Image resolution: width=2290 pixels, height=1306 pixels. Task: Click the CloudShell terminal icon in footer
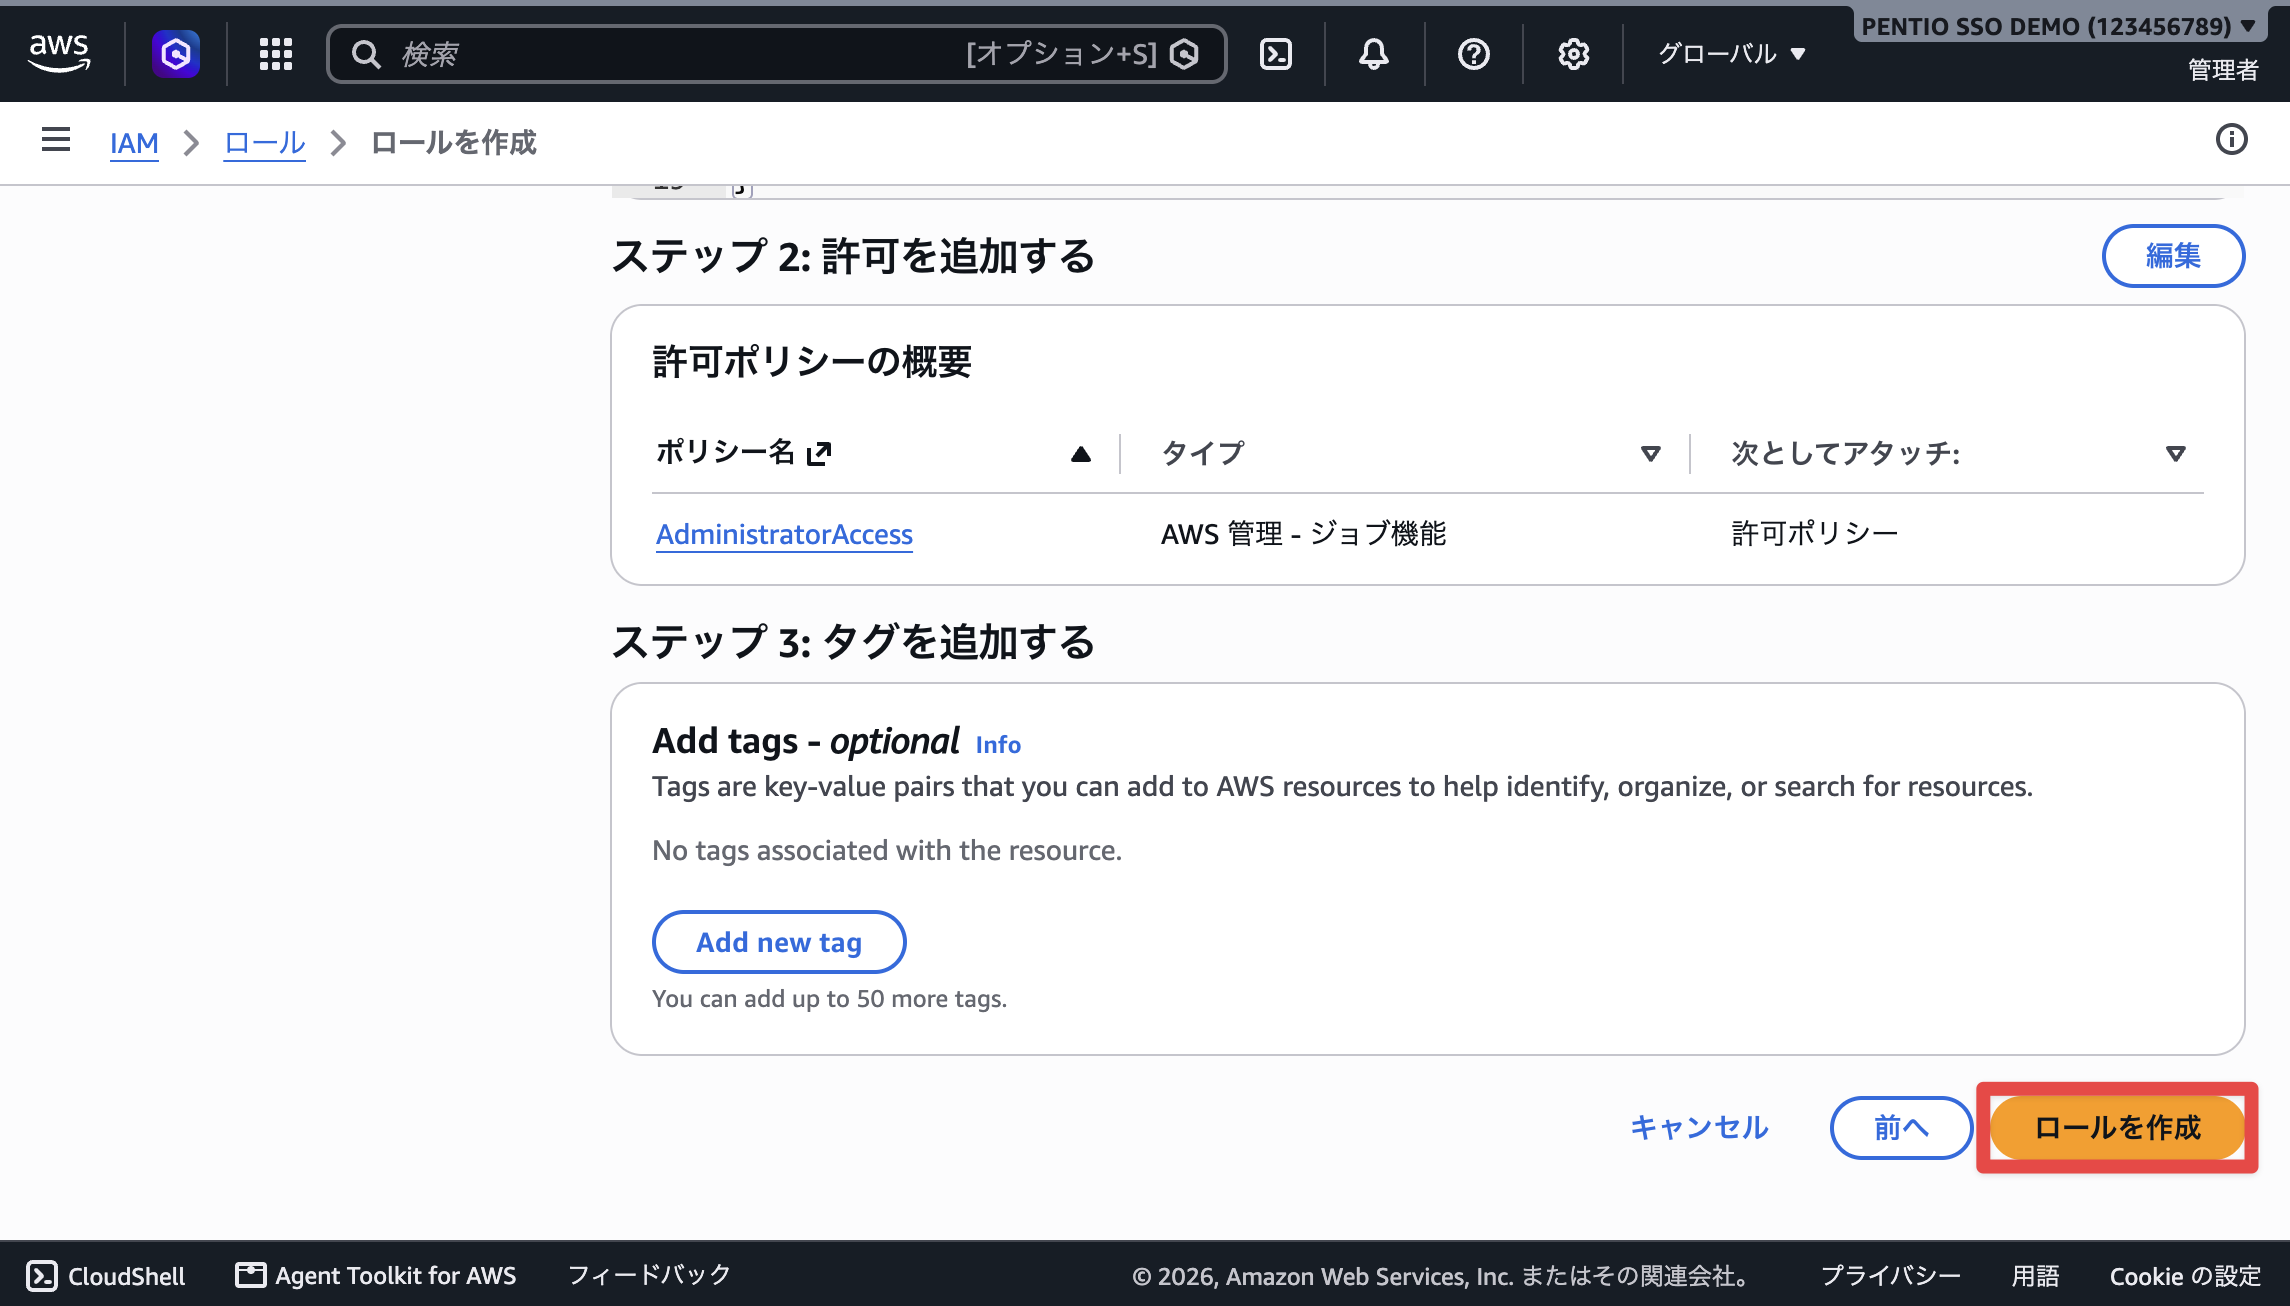[42, 1275]
